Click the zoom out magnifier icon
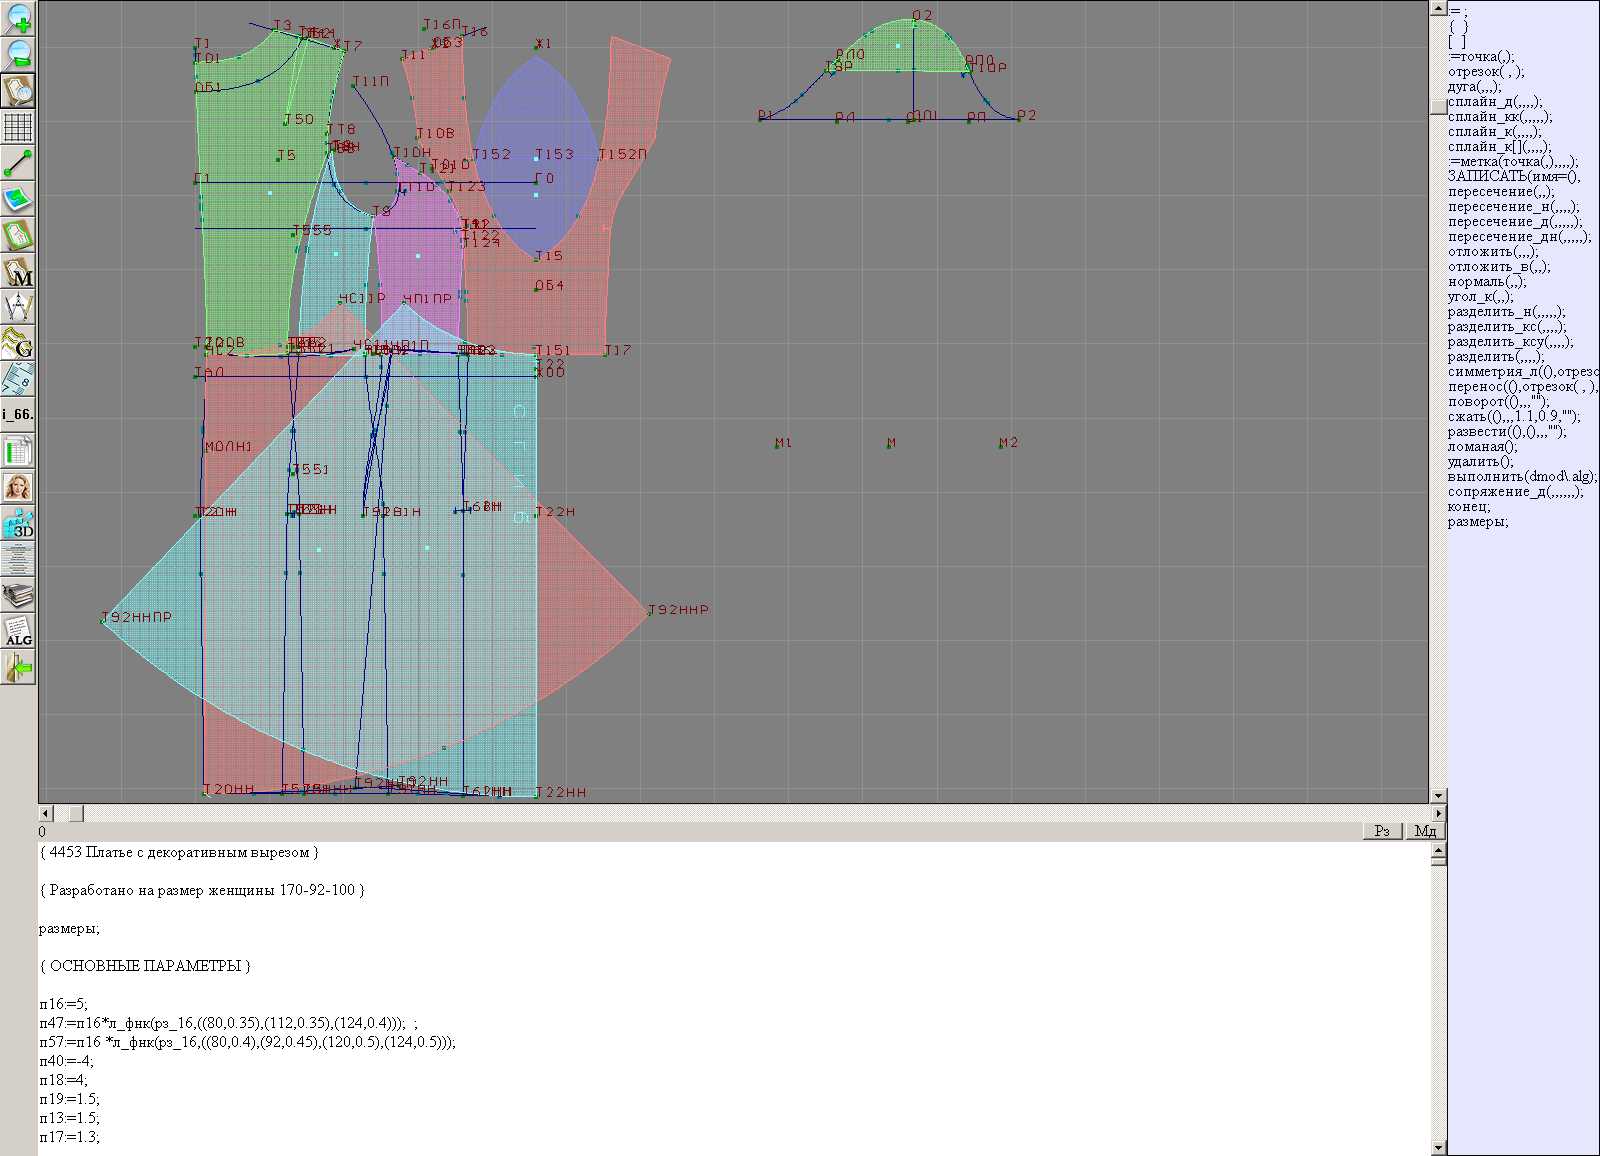 pyautogui.click(x=18, y=54)
